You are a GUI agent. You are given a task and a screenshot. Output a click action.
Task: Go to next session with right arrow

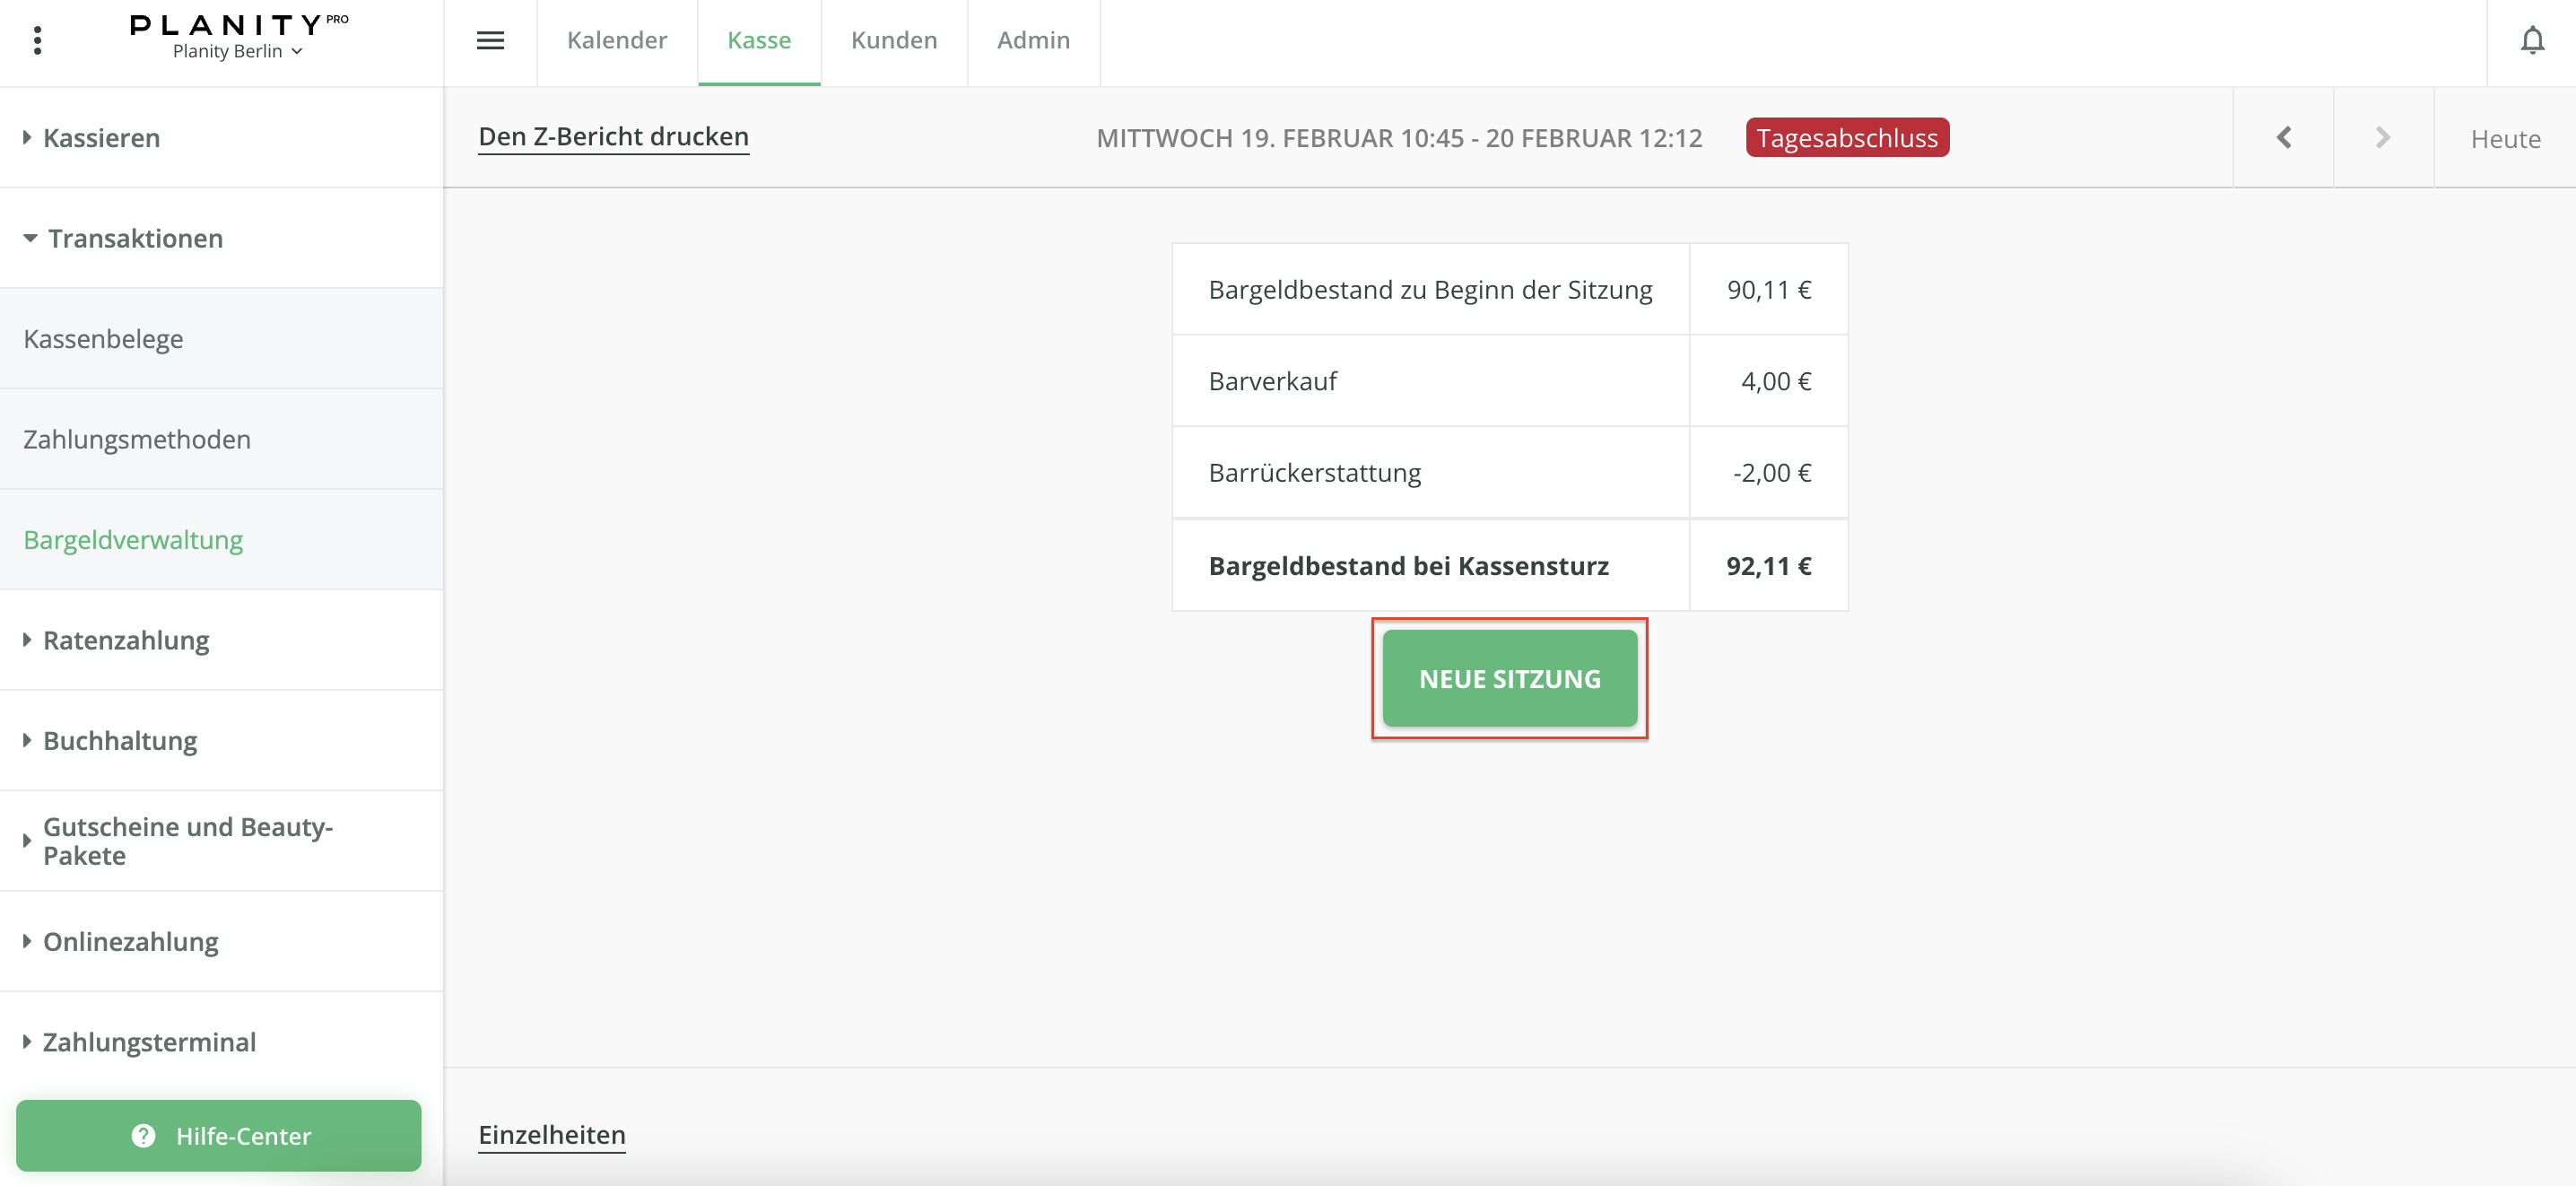pos(2383,138)
